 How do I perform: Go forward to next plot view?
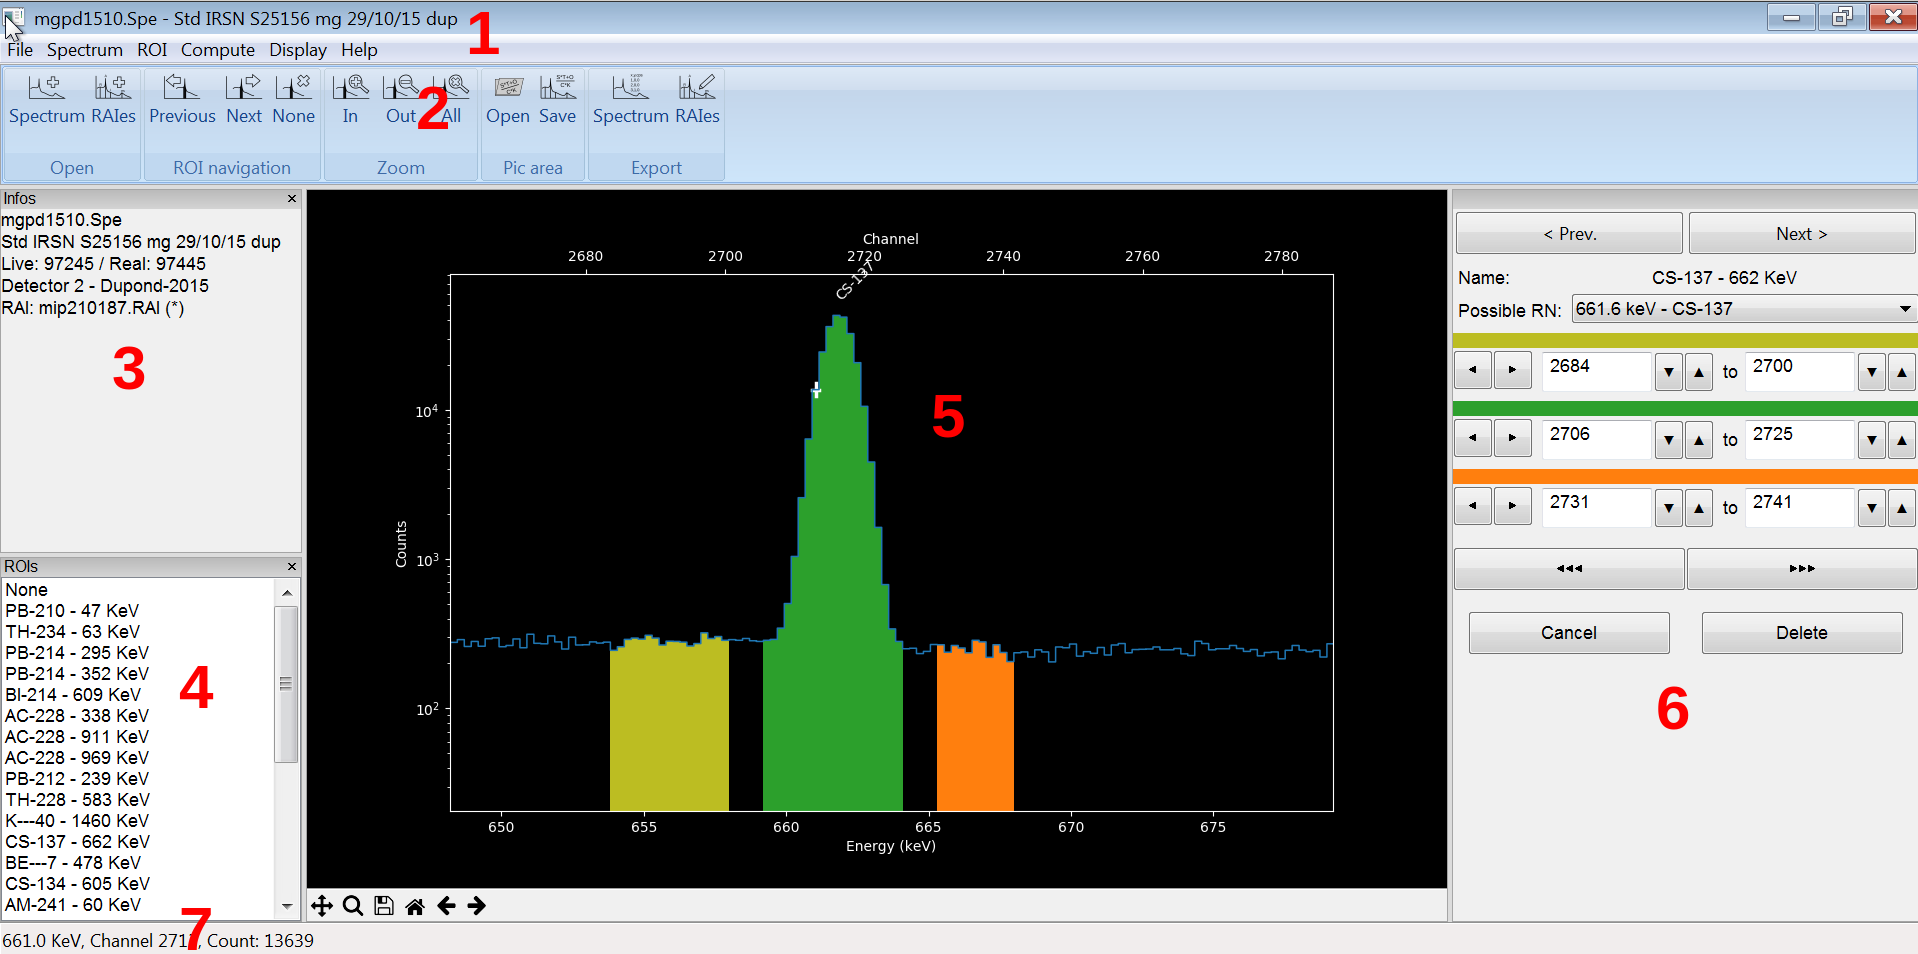point(477,906)
